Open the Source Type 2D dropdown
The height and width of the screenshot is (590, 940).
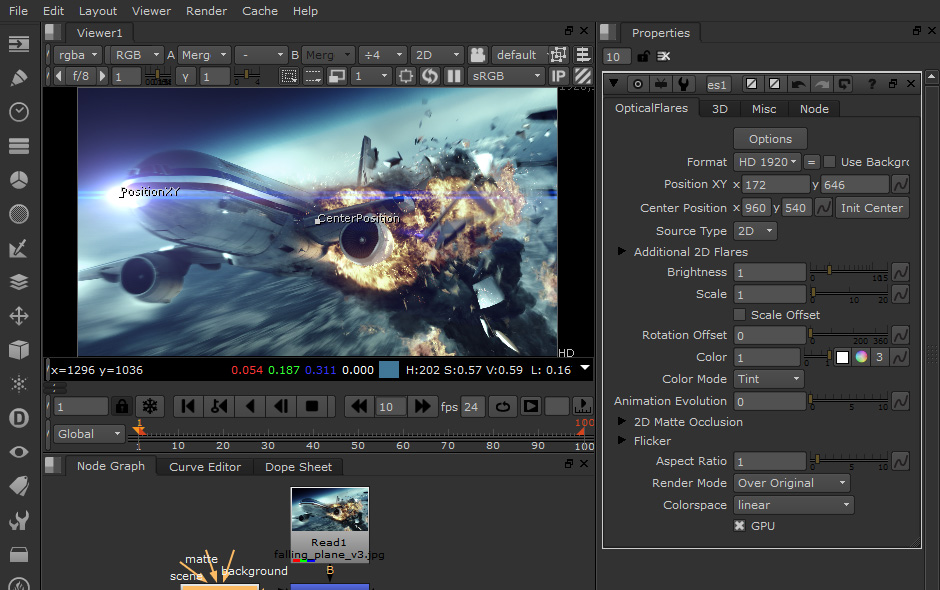pos(755,231)
